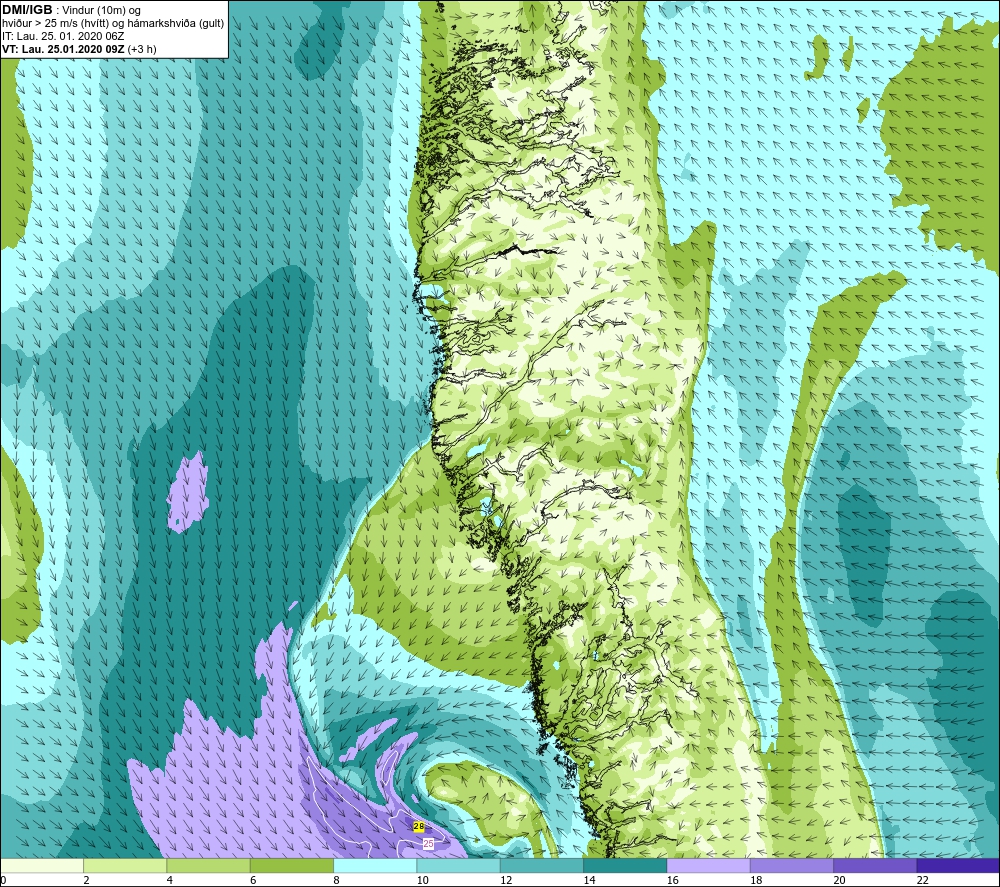
Task: Click the 4–6 m/s green legend swatch
Action: point(209,866)
